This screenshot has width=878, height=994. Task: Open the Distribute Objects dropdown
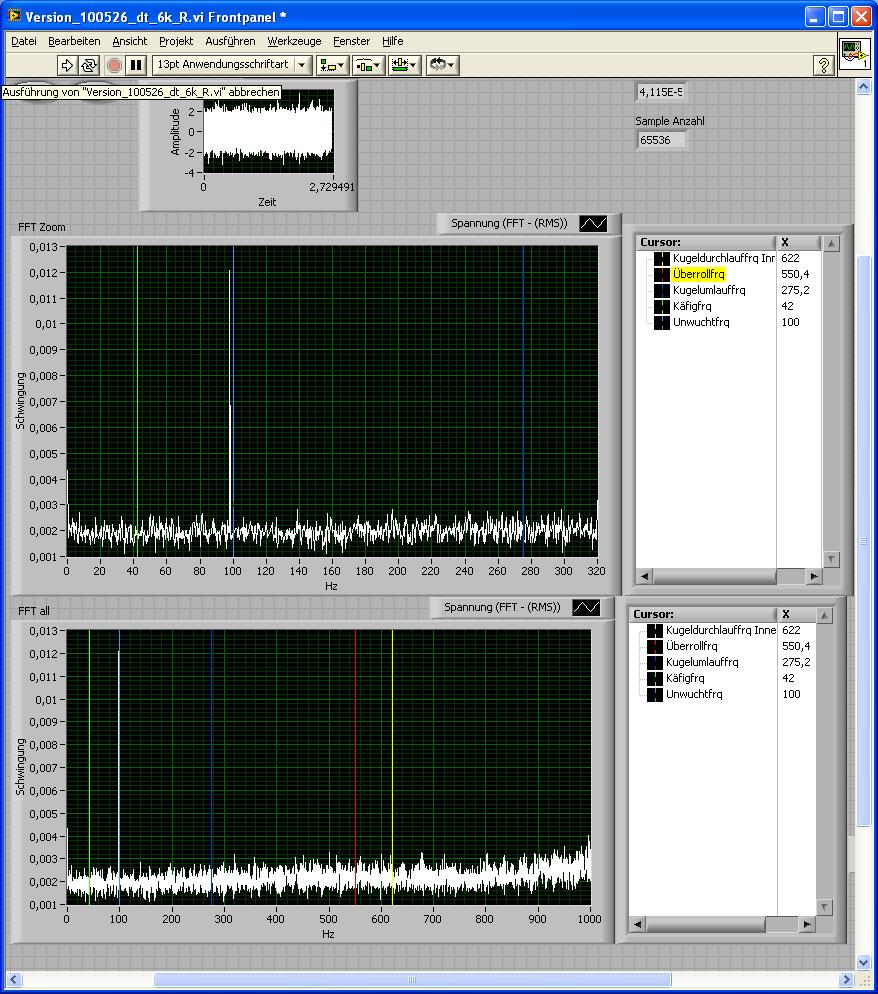click(368, 65)
